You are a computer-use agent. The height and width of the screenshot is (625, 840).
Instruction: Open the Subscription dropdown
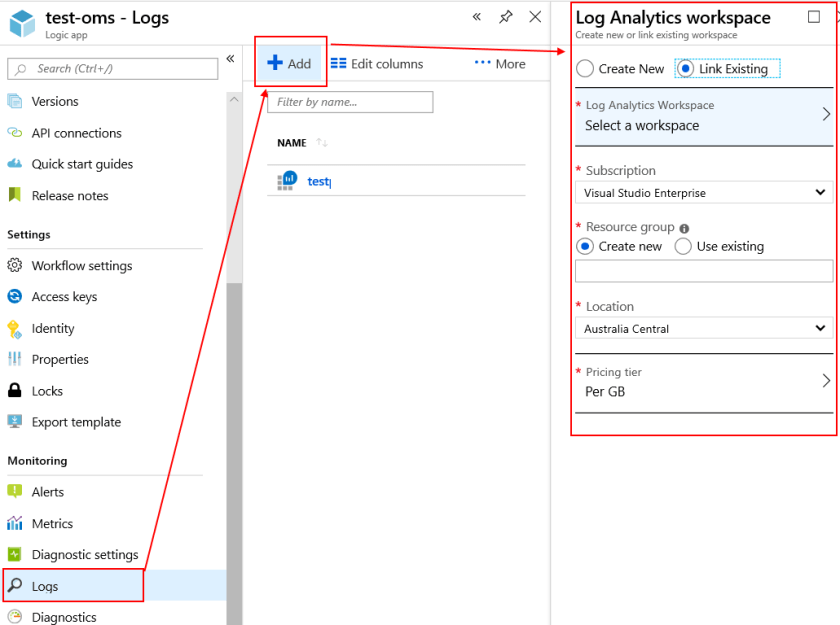pos(703,192)
